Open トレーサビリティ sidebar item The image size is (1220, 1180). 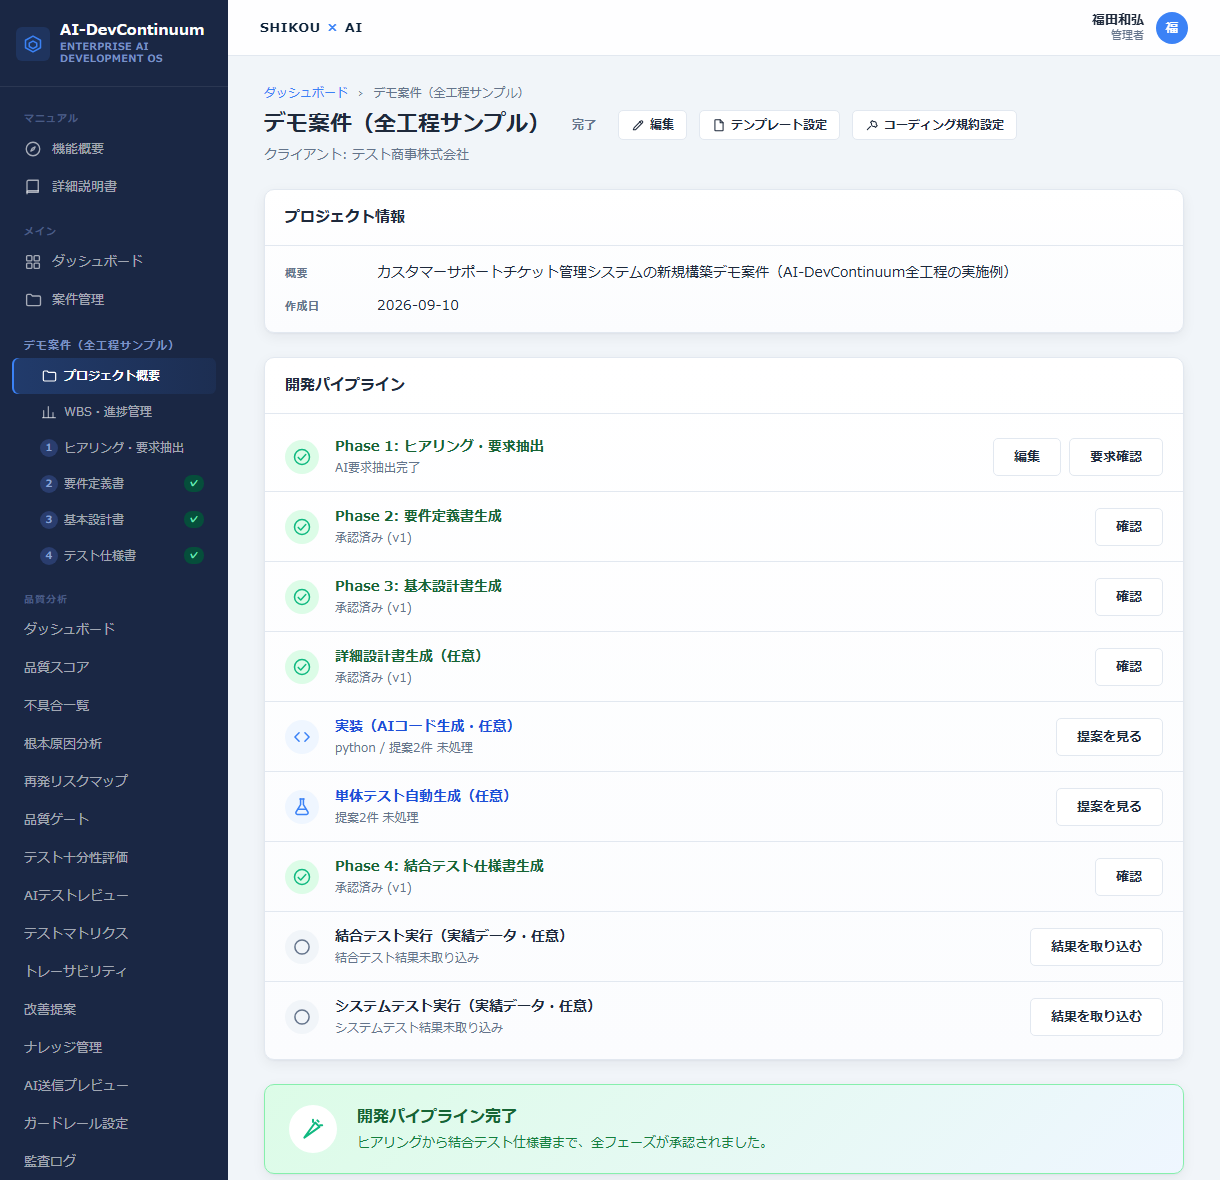[114, 971]
